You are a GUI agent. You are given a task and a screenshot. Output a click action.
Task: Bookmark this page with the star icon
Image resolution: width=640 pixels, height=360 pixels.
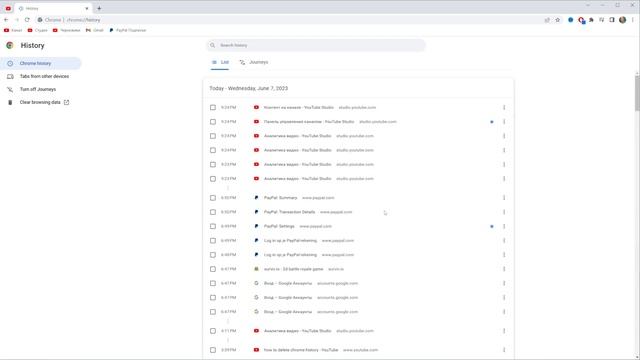[x=558, y=20]
